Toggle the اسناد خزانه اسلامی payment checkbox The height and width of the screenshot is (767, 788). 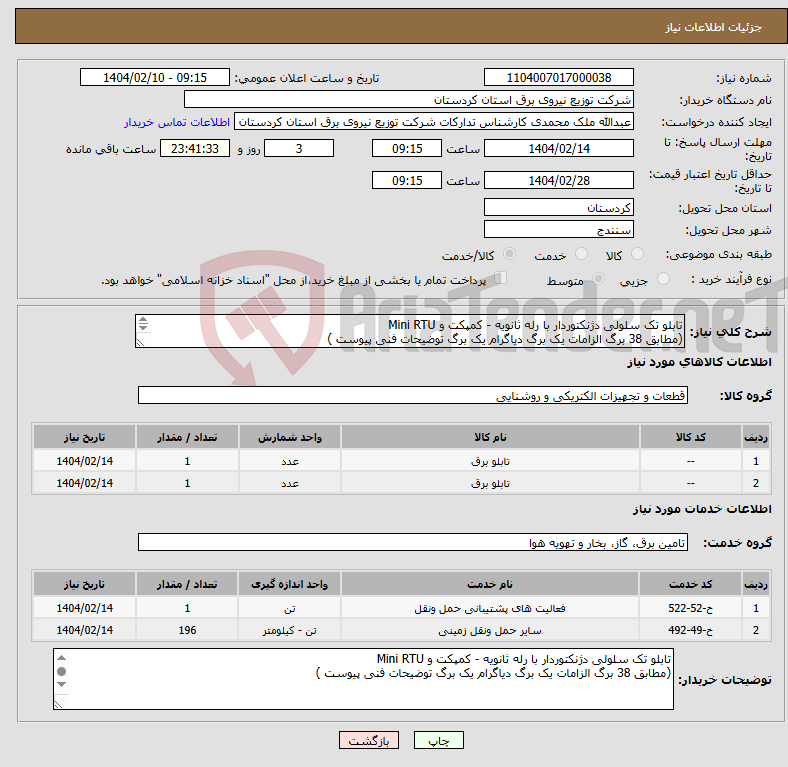point(501,278)
